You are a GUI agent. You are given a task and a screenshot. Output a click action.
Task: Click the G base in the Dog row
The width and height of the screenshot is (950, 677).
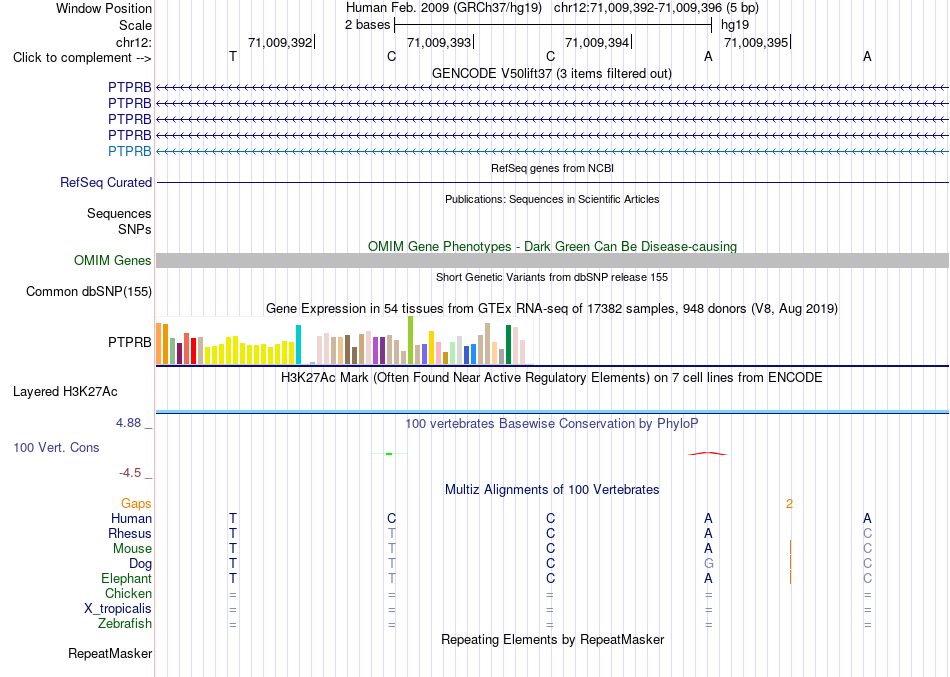click(708, 564)
